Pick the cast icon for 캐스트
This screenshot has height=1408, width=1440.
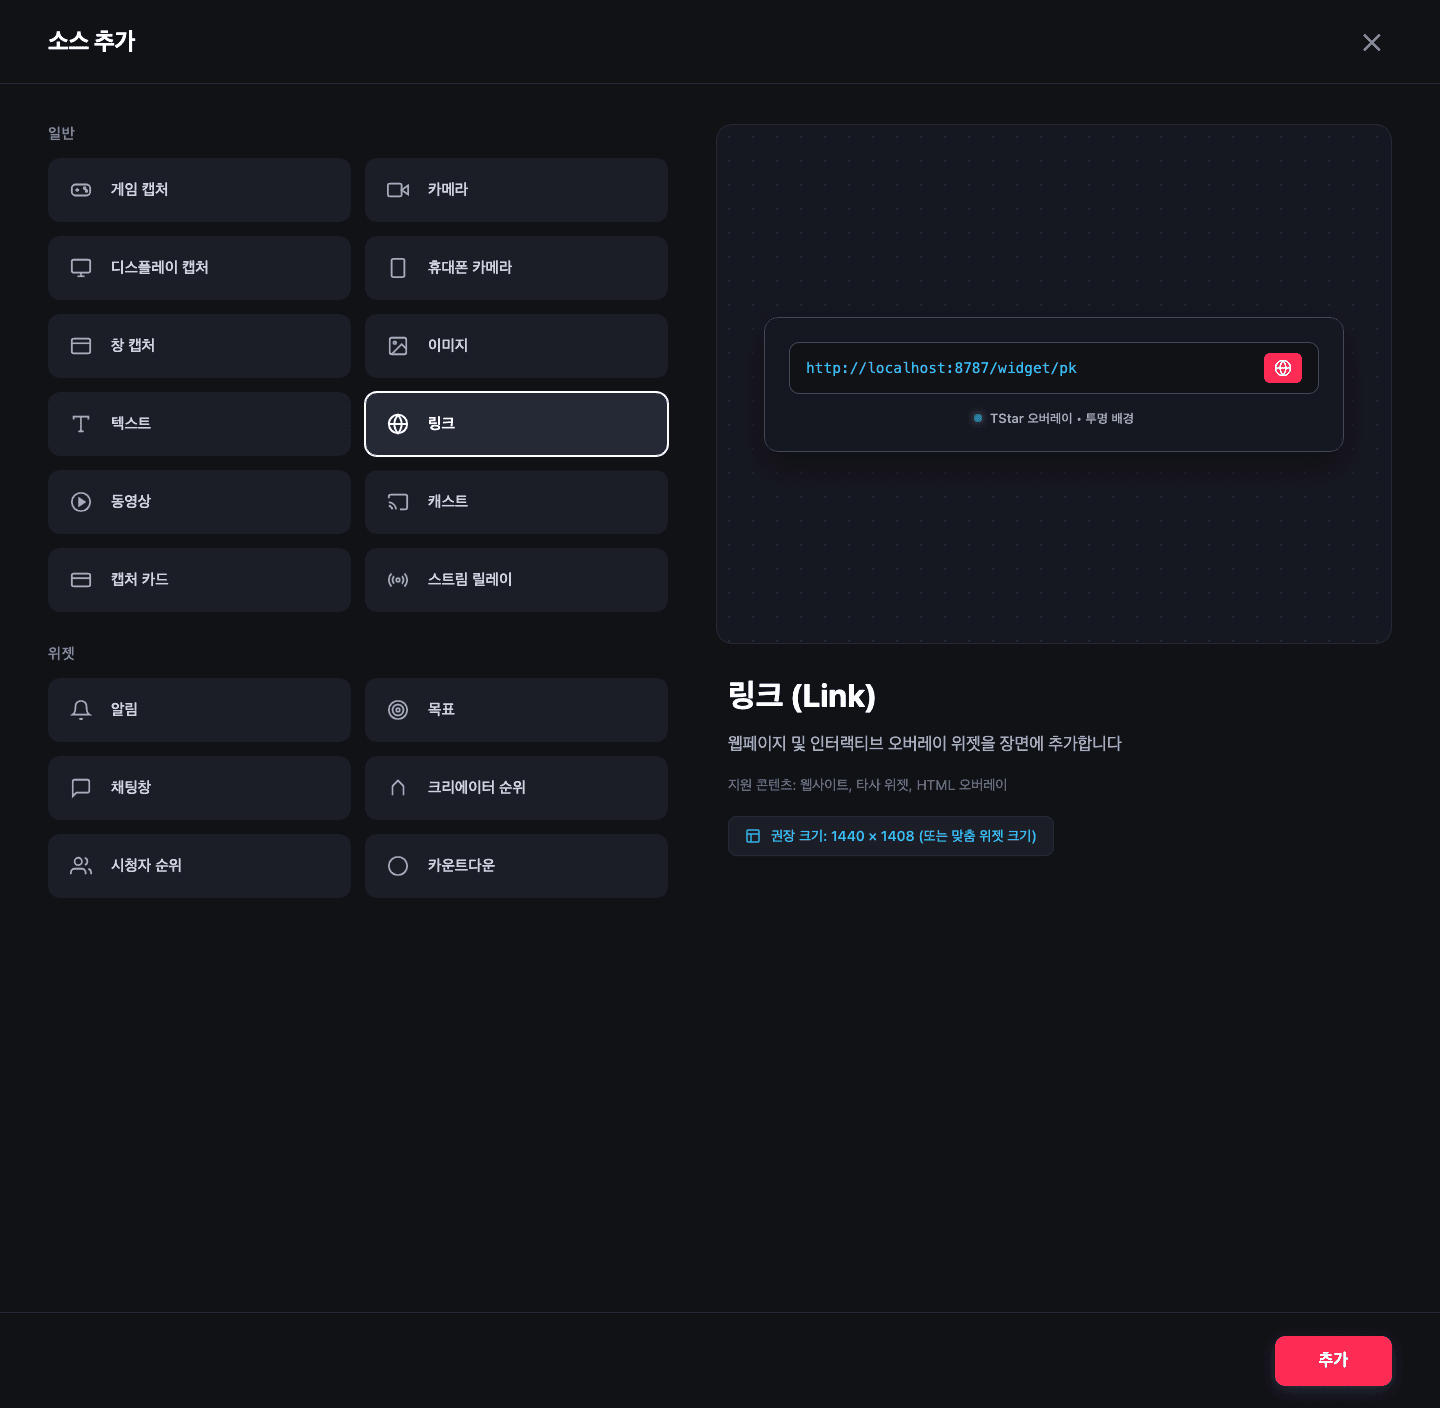[398, 502]
